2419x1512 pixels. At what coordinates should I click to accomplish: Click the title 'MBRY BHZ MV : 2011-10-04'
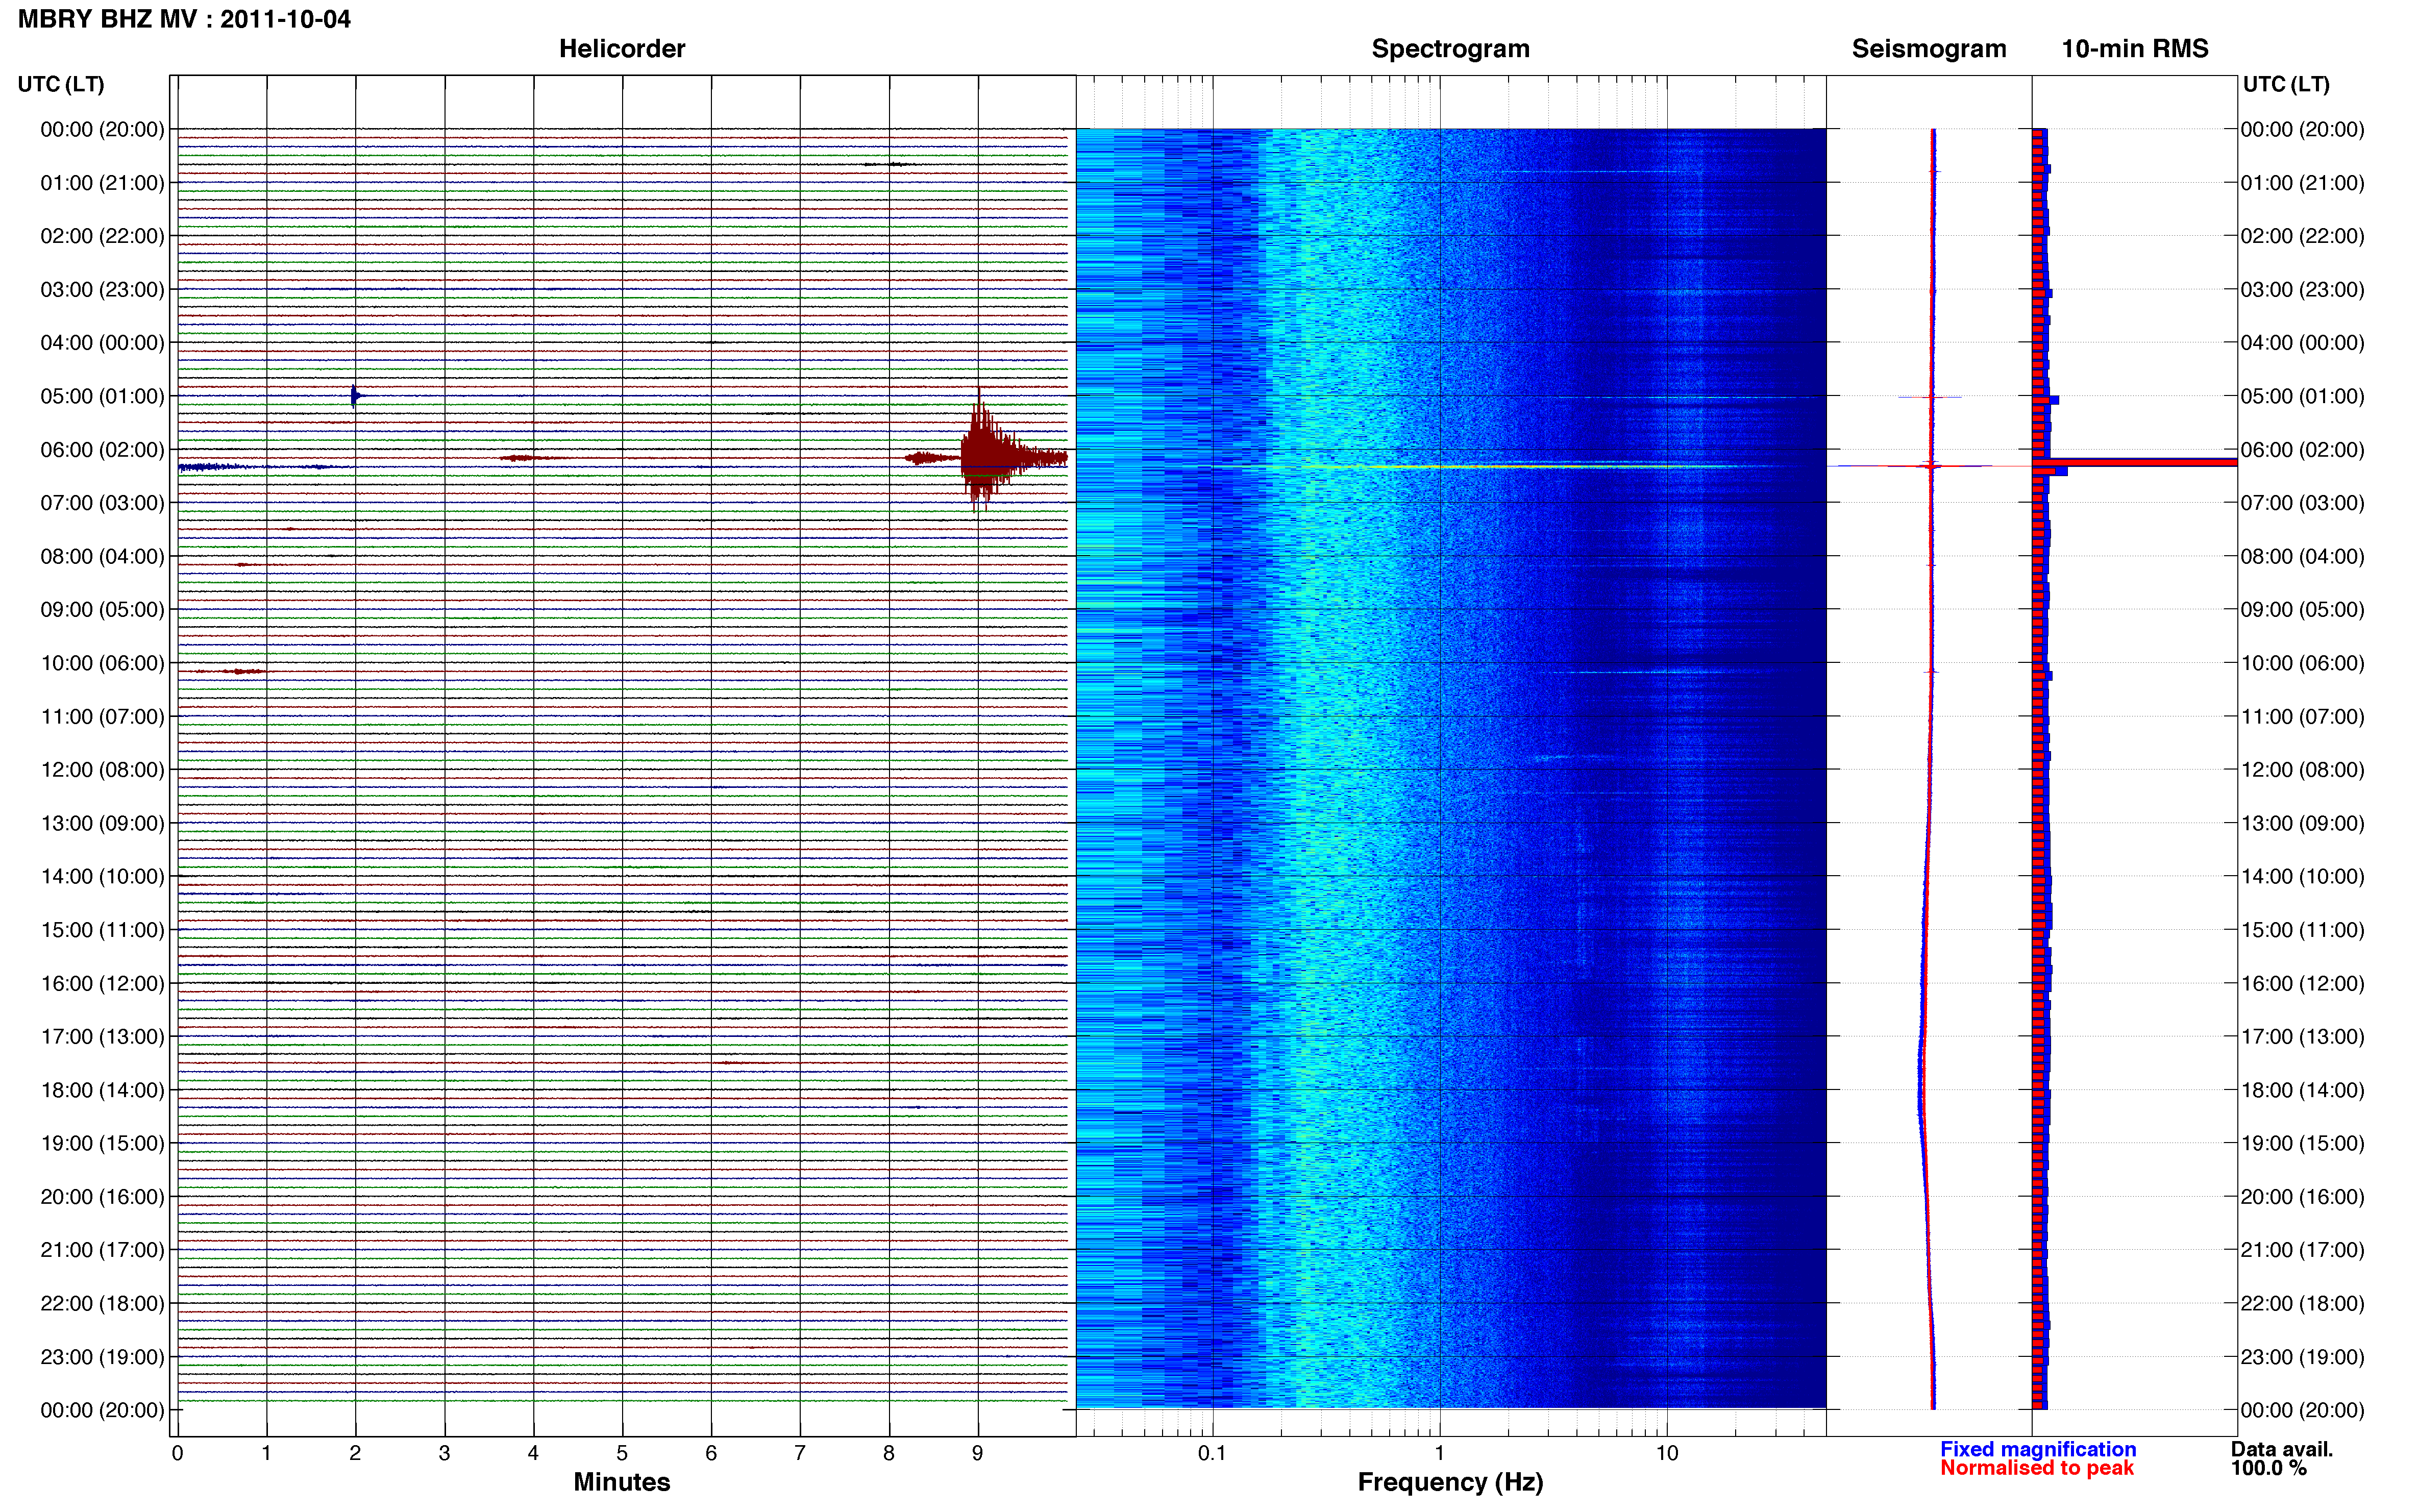click(x=184, y=19)
